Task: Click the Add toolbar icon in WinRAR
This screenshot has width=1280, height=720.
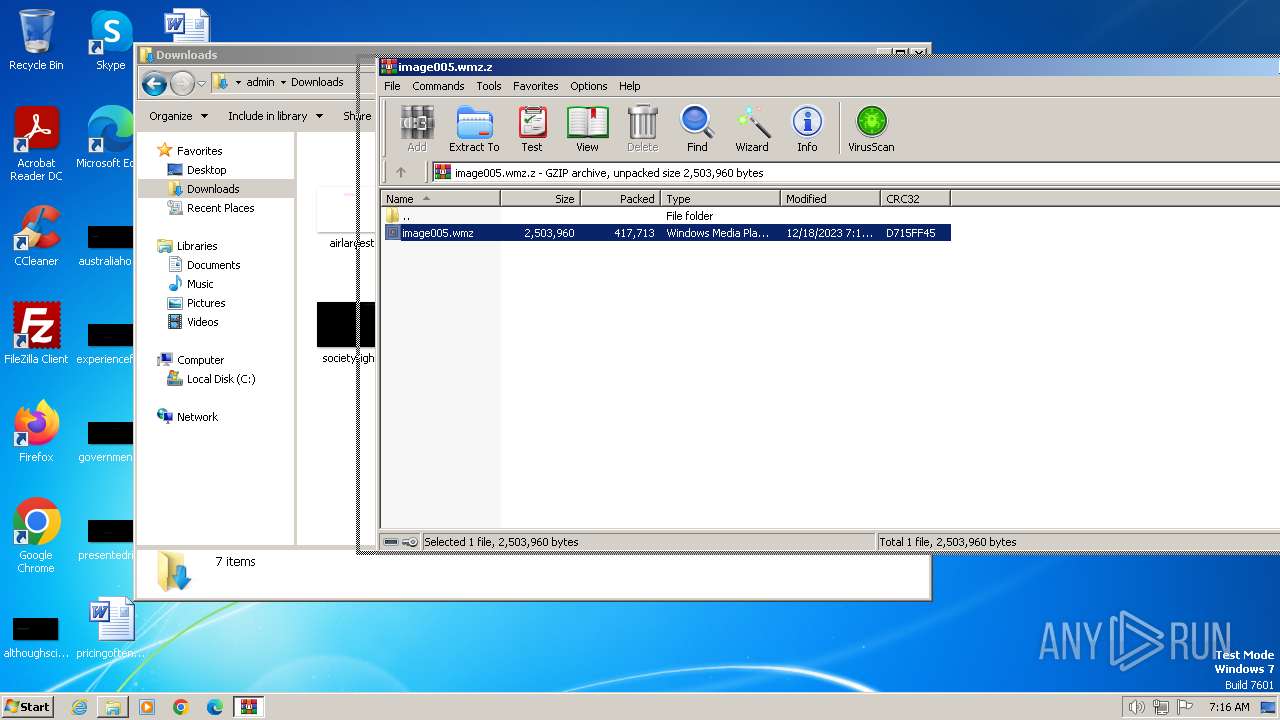Action: 416,129
